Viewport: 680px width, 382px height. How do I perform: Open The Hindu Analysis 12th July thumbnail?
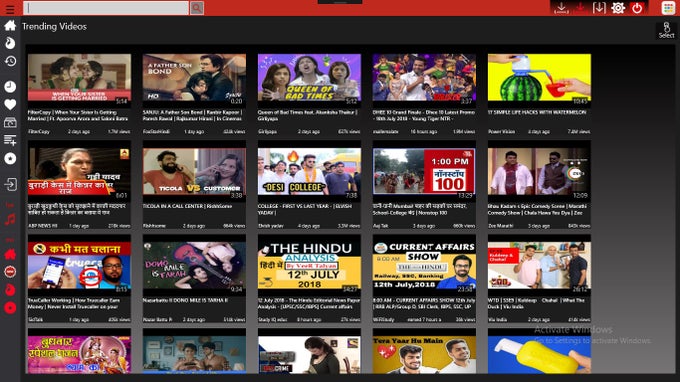coord(309,266)
